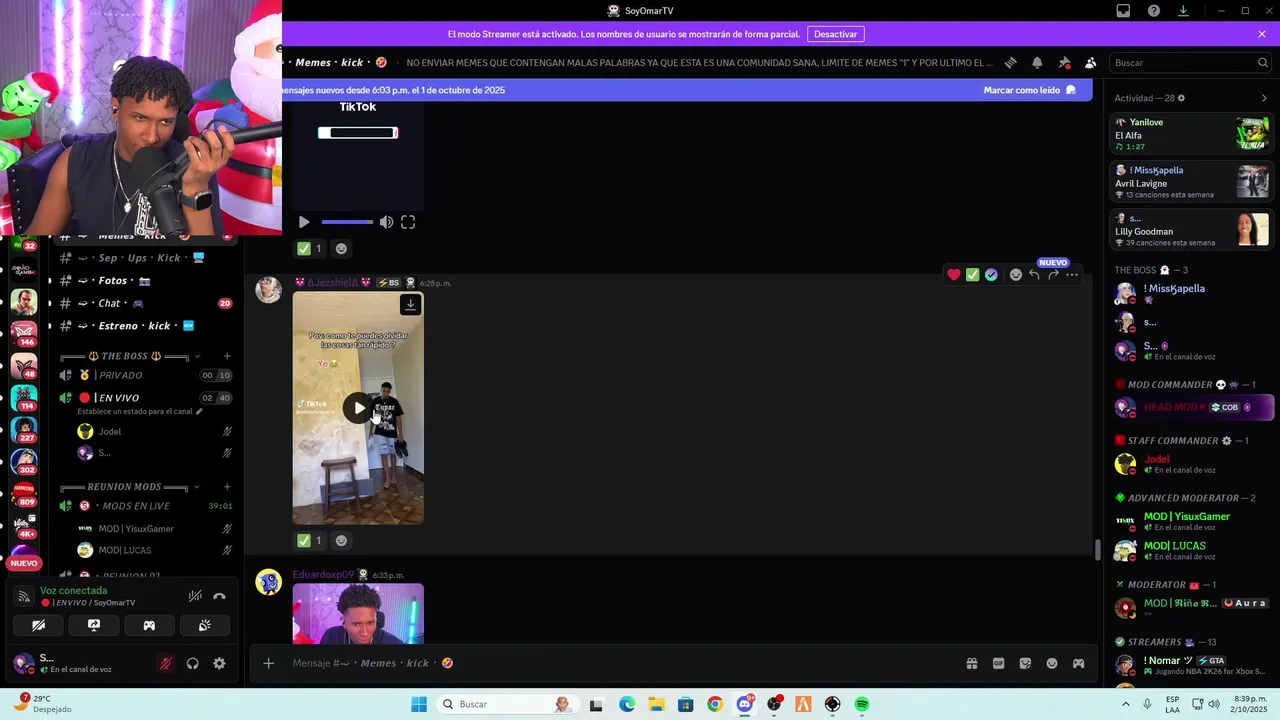Turn on camera in voice panel
1280x720 pixels.
[39, 625]
